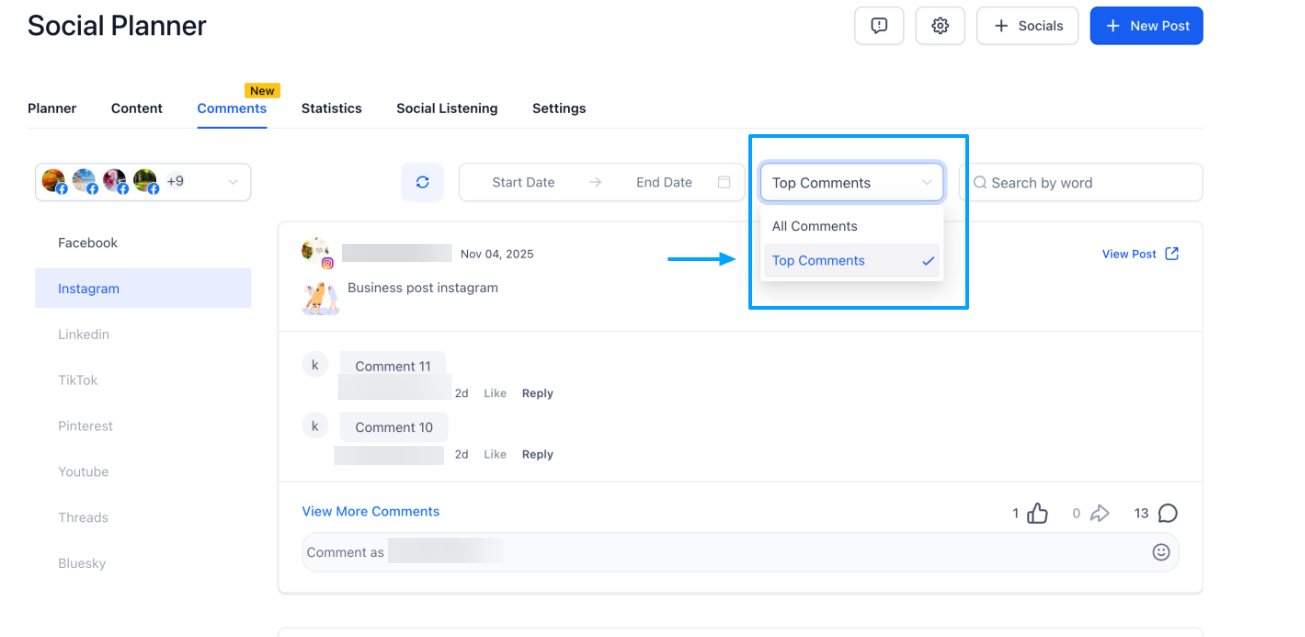Click View More Comments link
Image resolution: width=1305 pixels, height=637 pixels.
370,511
